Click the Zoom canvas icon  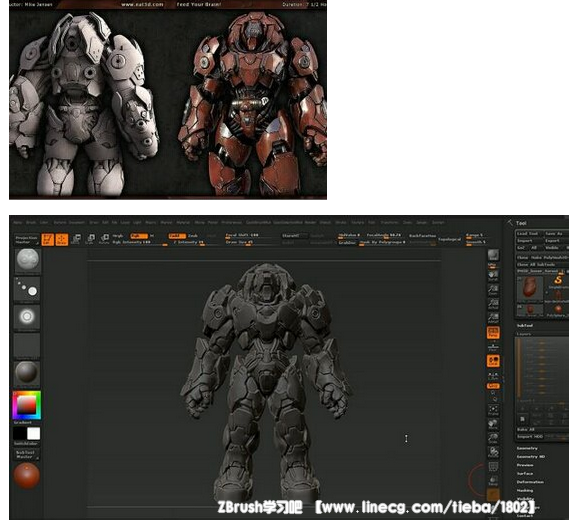point(493,290)
